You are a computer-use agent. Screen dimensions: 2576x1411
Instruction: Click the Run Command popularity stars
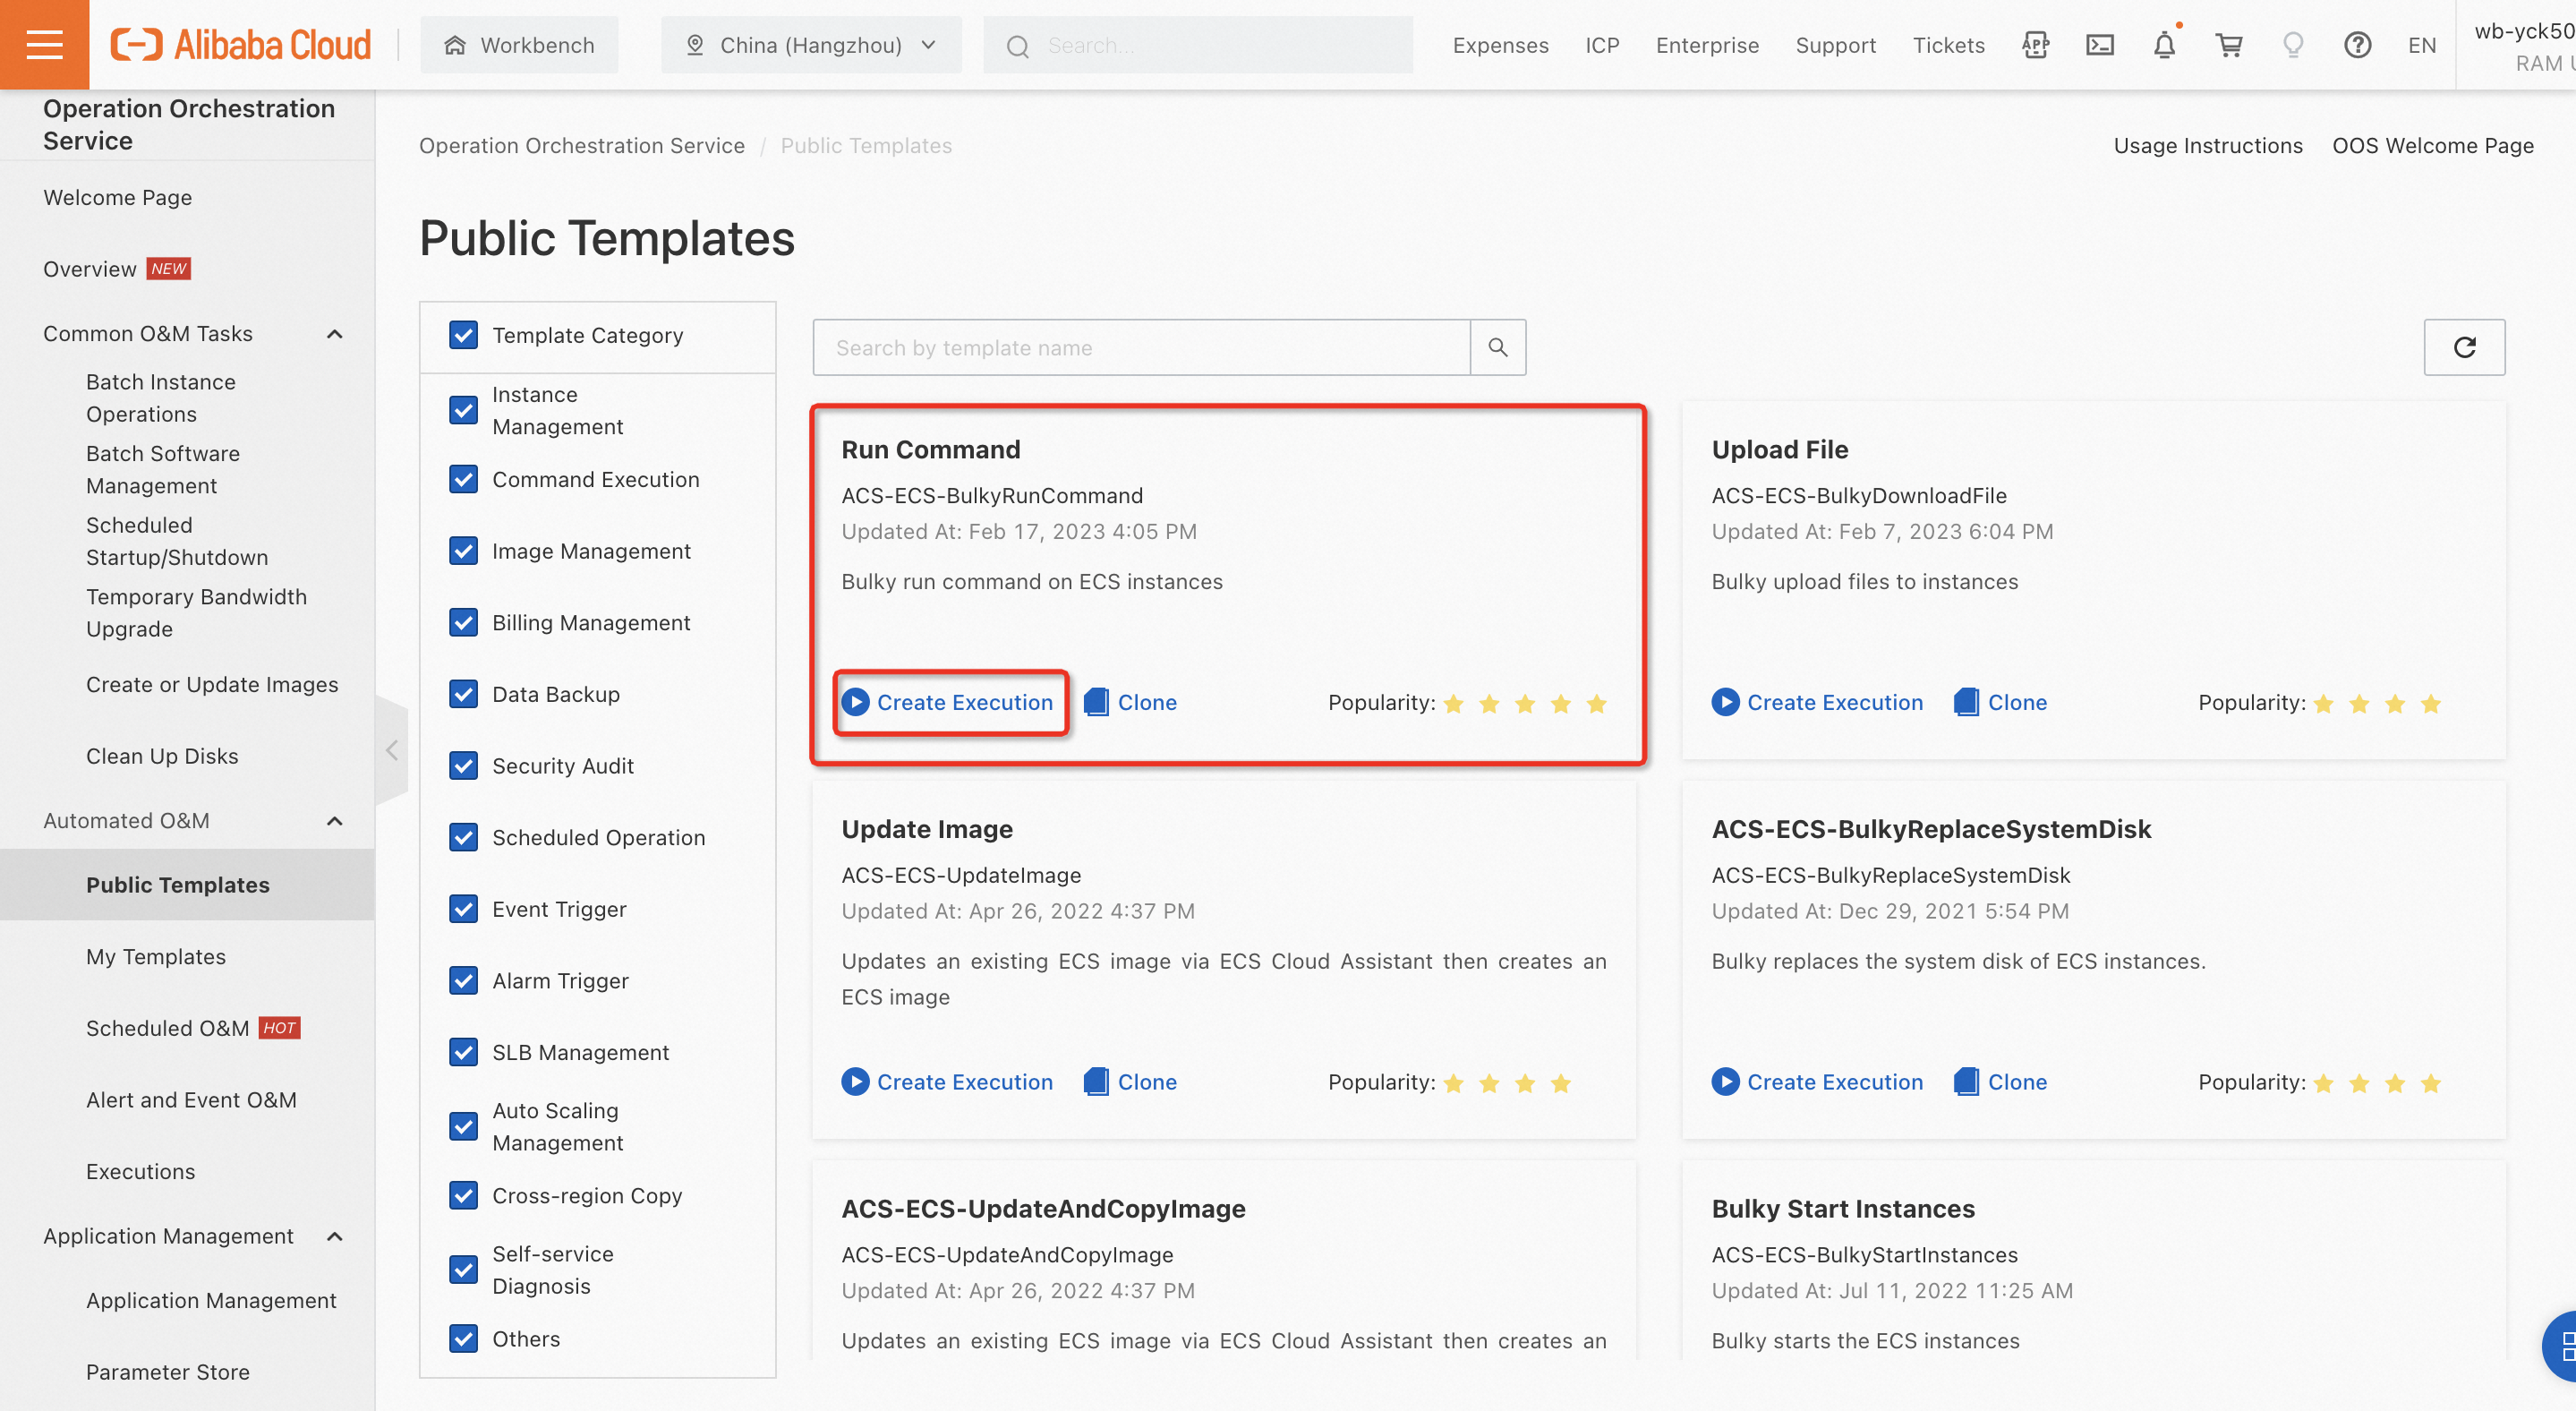(x=1524, y=704)
